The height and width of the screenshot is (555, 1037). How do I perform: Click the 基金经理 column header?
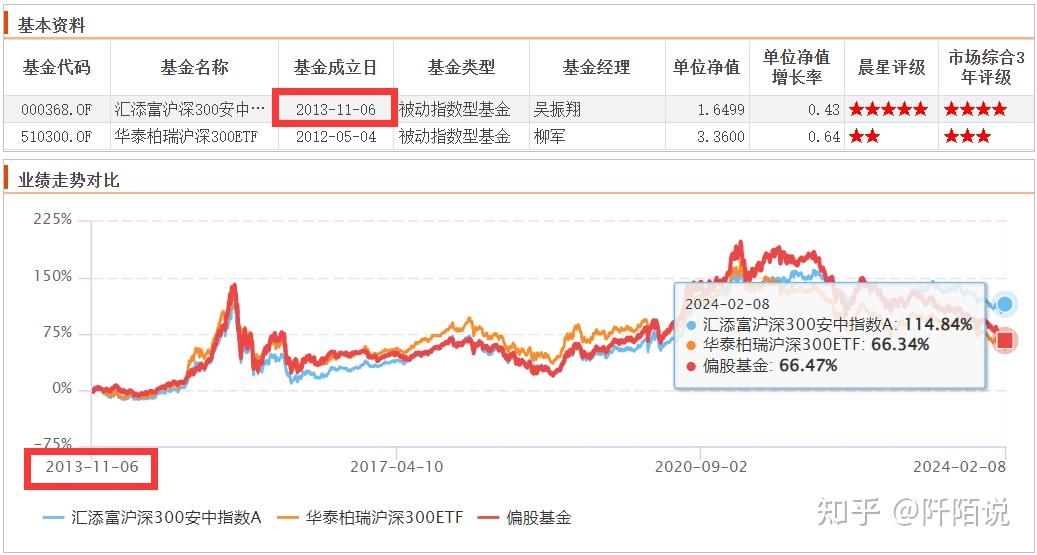pyautogui.click(x=597, y=67)
